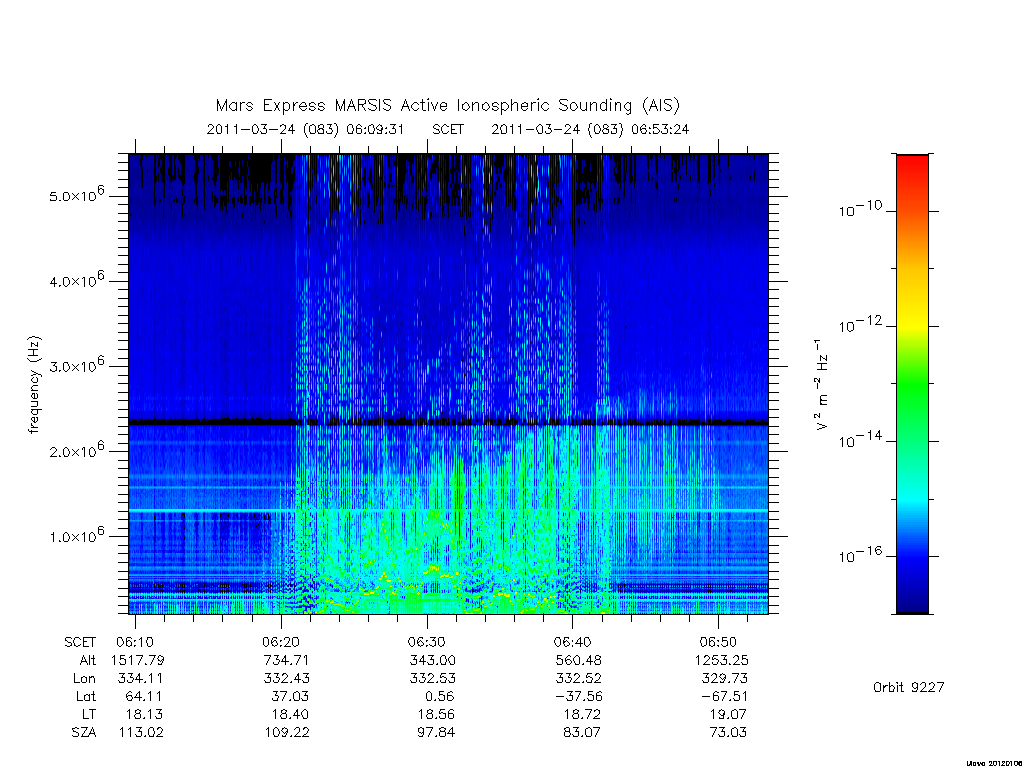Click the '4.0×10^6' frequency tick label
The width and height of the screenshot is (1024, 768).
pyautogui.click(x=76, y=280)
